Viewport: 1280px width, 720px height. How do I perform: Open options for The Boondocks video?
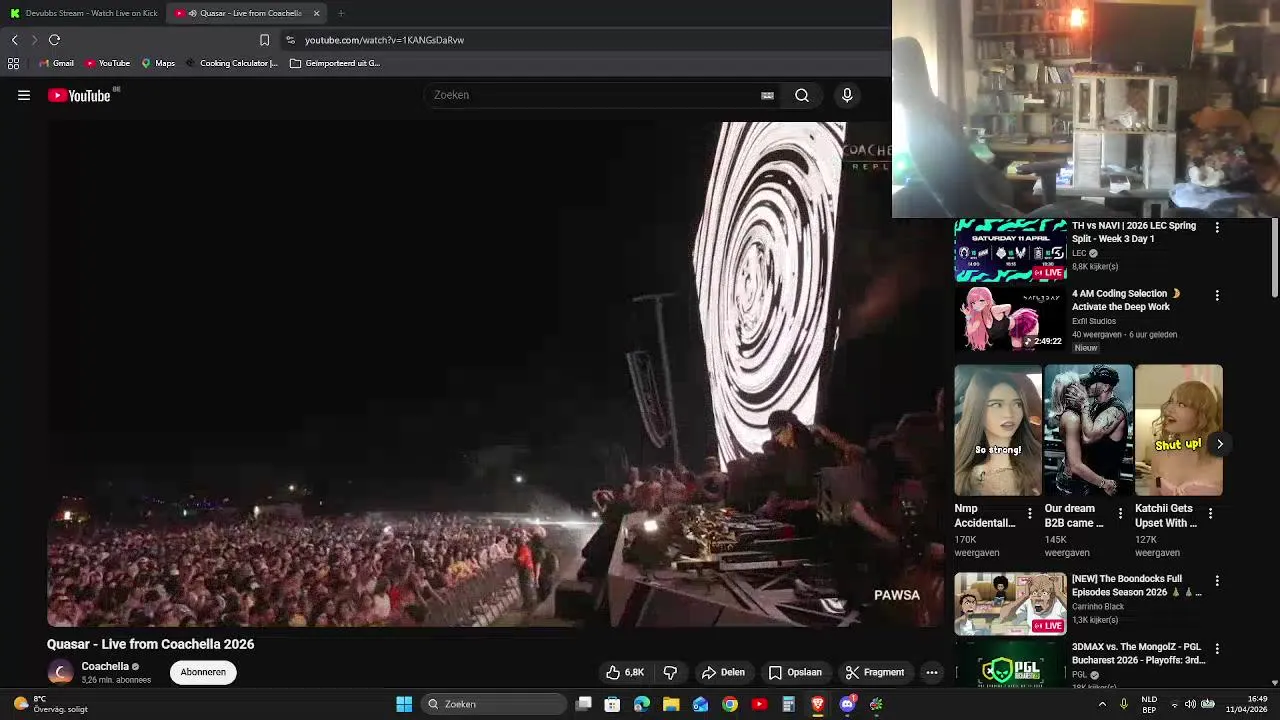1217,581
